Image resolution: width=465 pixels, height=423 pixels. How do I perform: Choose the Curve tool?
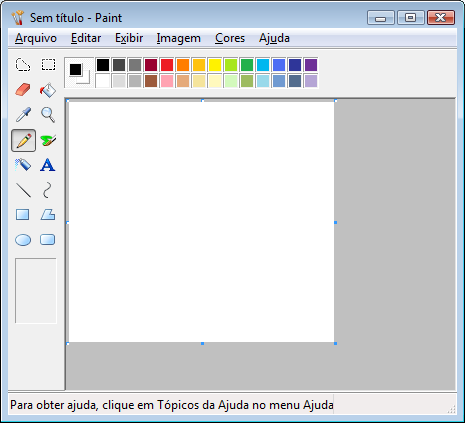tap(48, 190)
